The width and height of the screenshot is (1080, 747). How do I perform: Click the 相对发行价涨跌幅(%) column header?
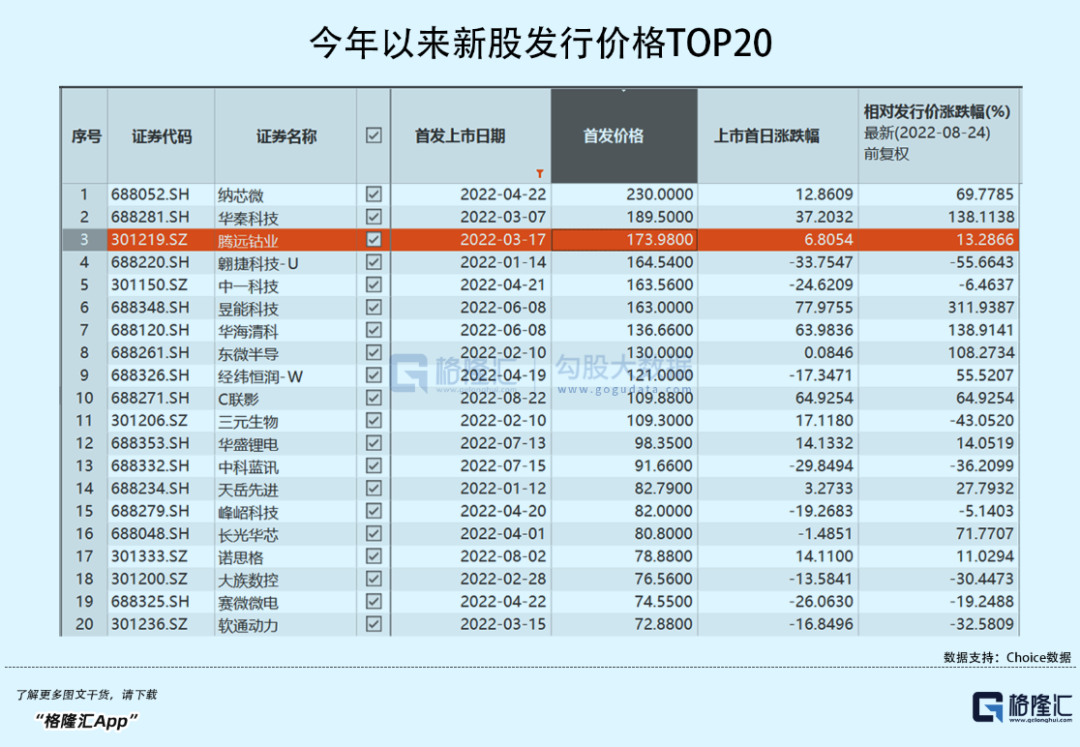pyautogui.click(x=937, y=136)
